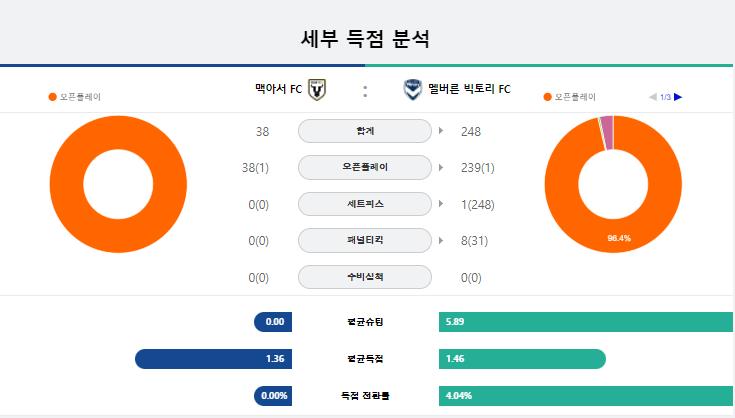735x418 pixels.
Task: Expand the 페널티킥 row arrow
Action: pyautogui.click(x=441, y=240)
